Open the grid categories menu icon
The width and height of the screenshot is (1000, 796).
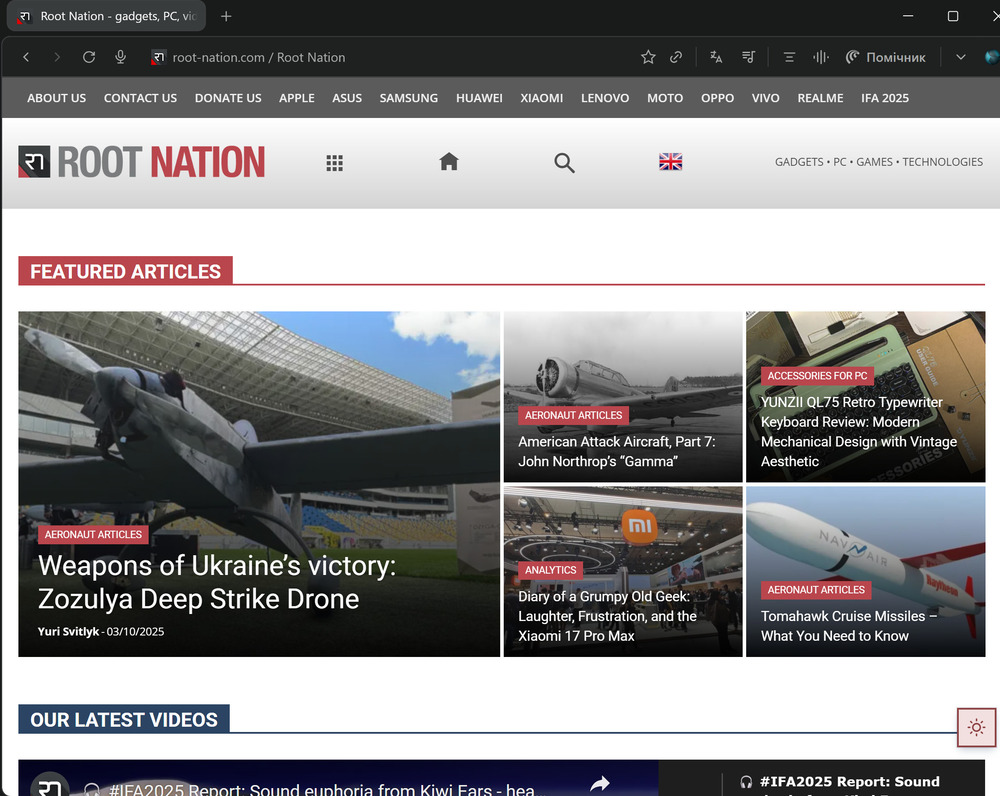click(x=335, y=163)
